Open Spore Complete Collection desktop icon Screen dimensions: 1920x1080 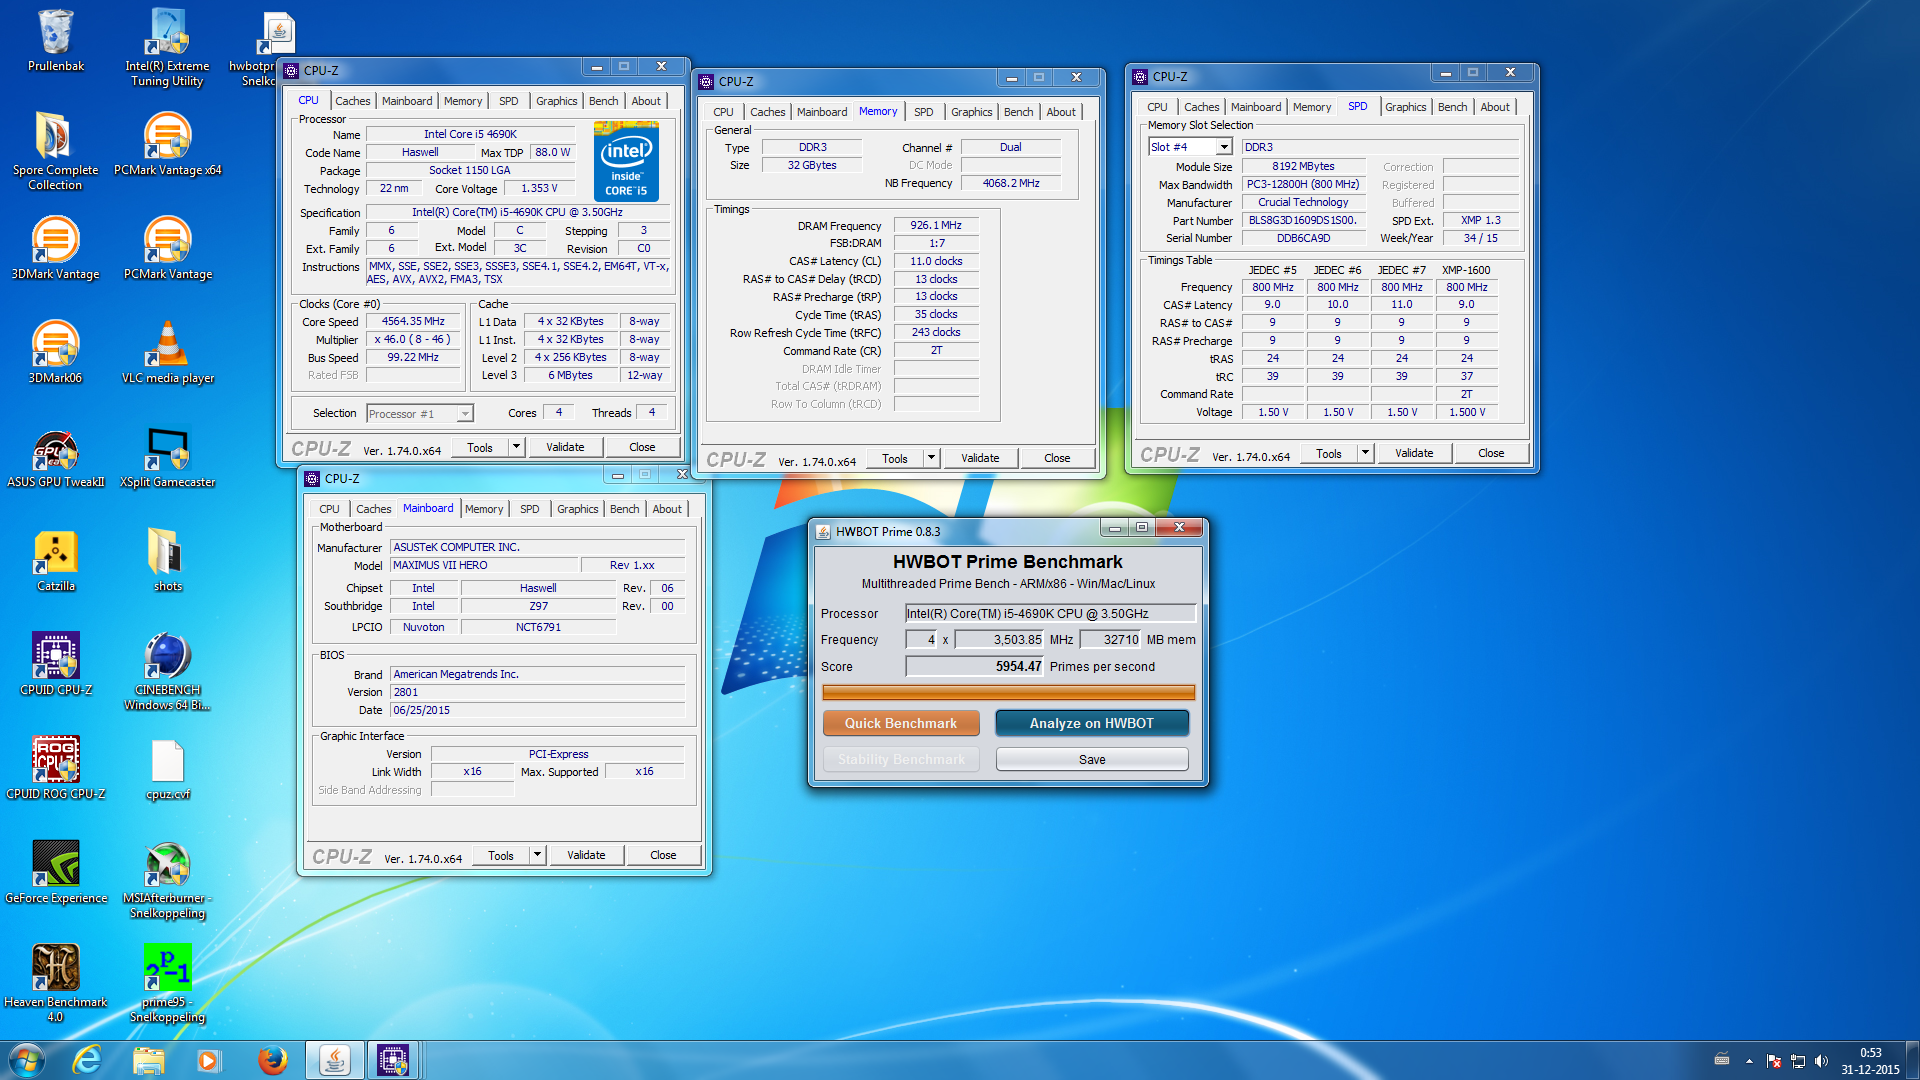coord(56,151)
